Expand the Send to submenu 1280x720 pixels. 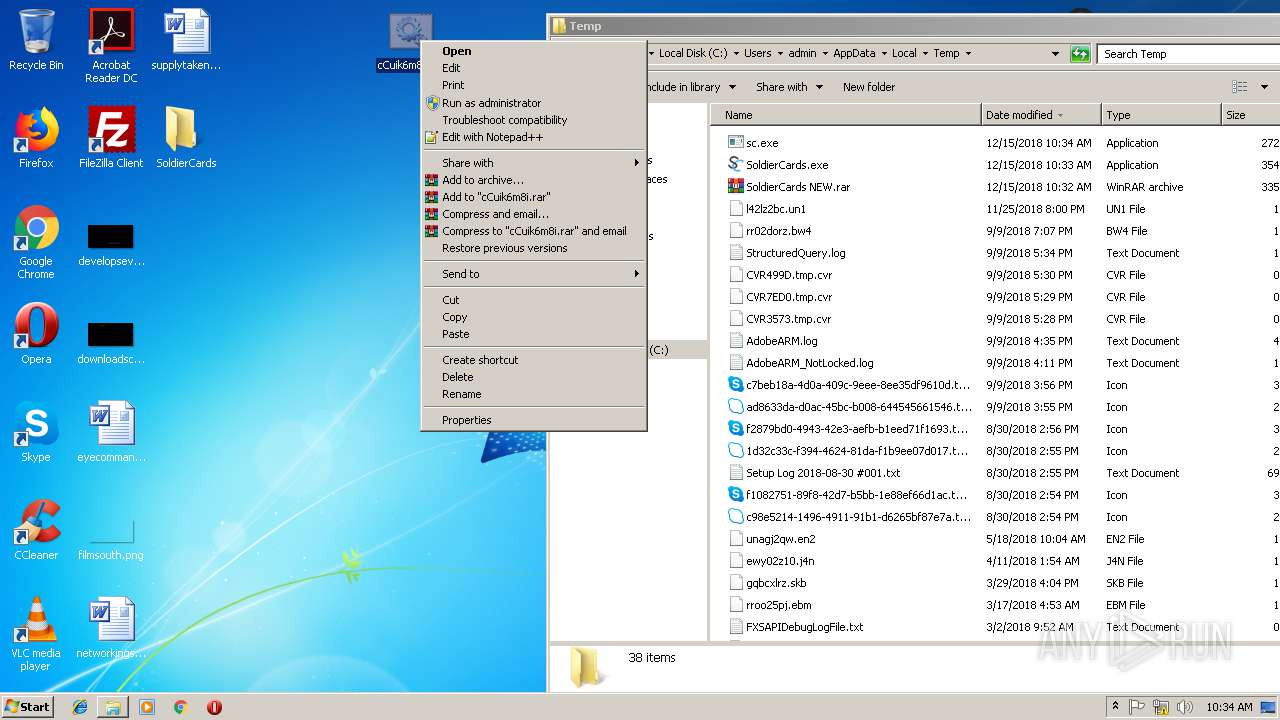533,274
